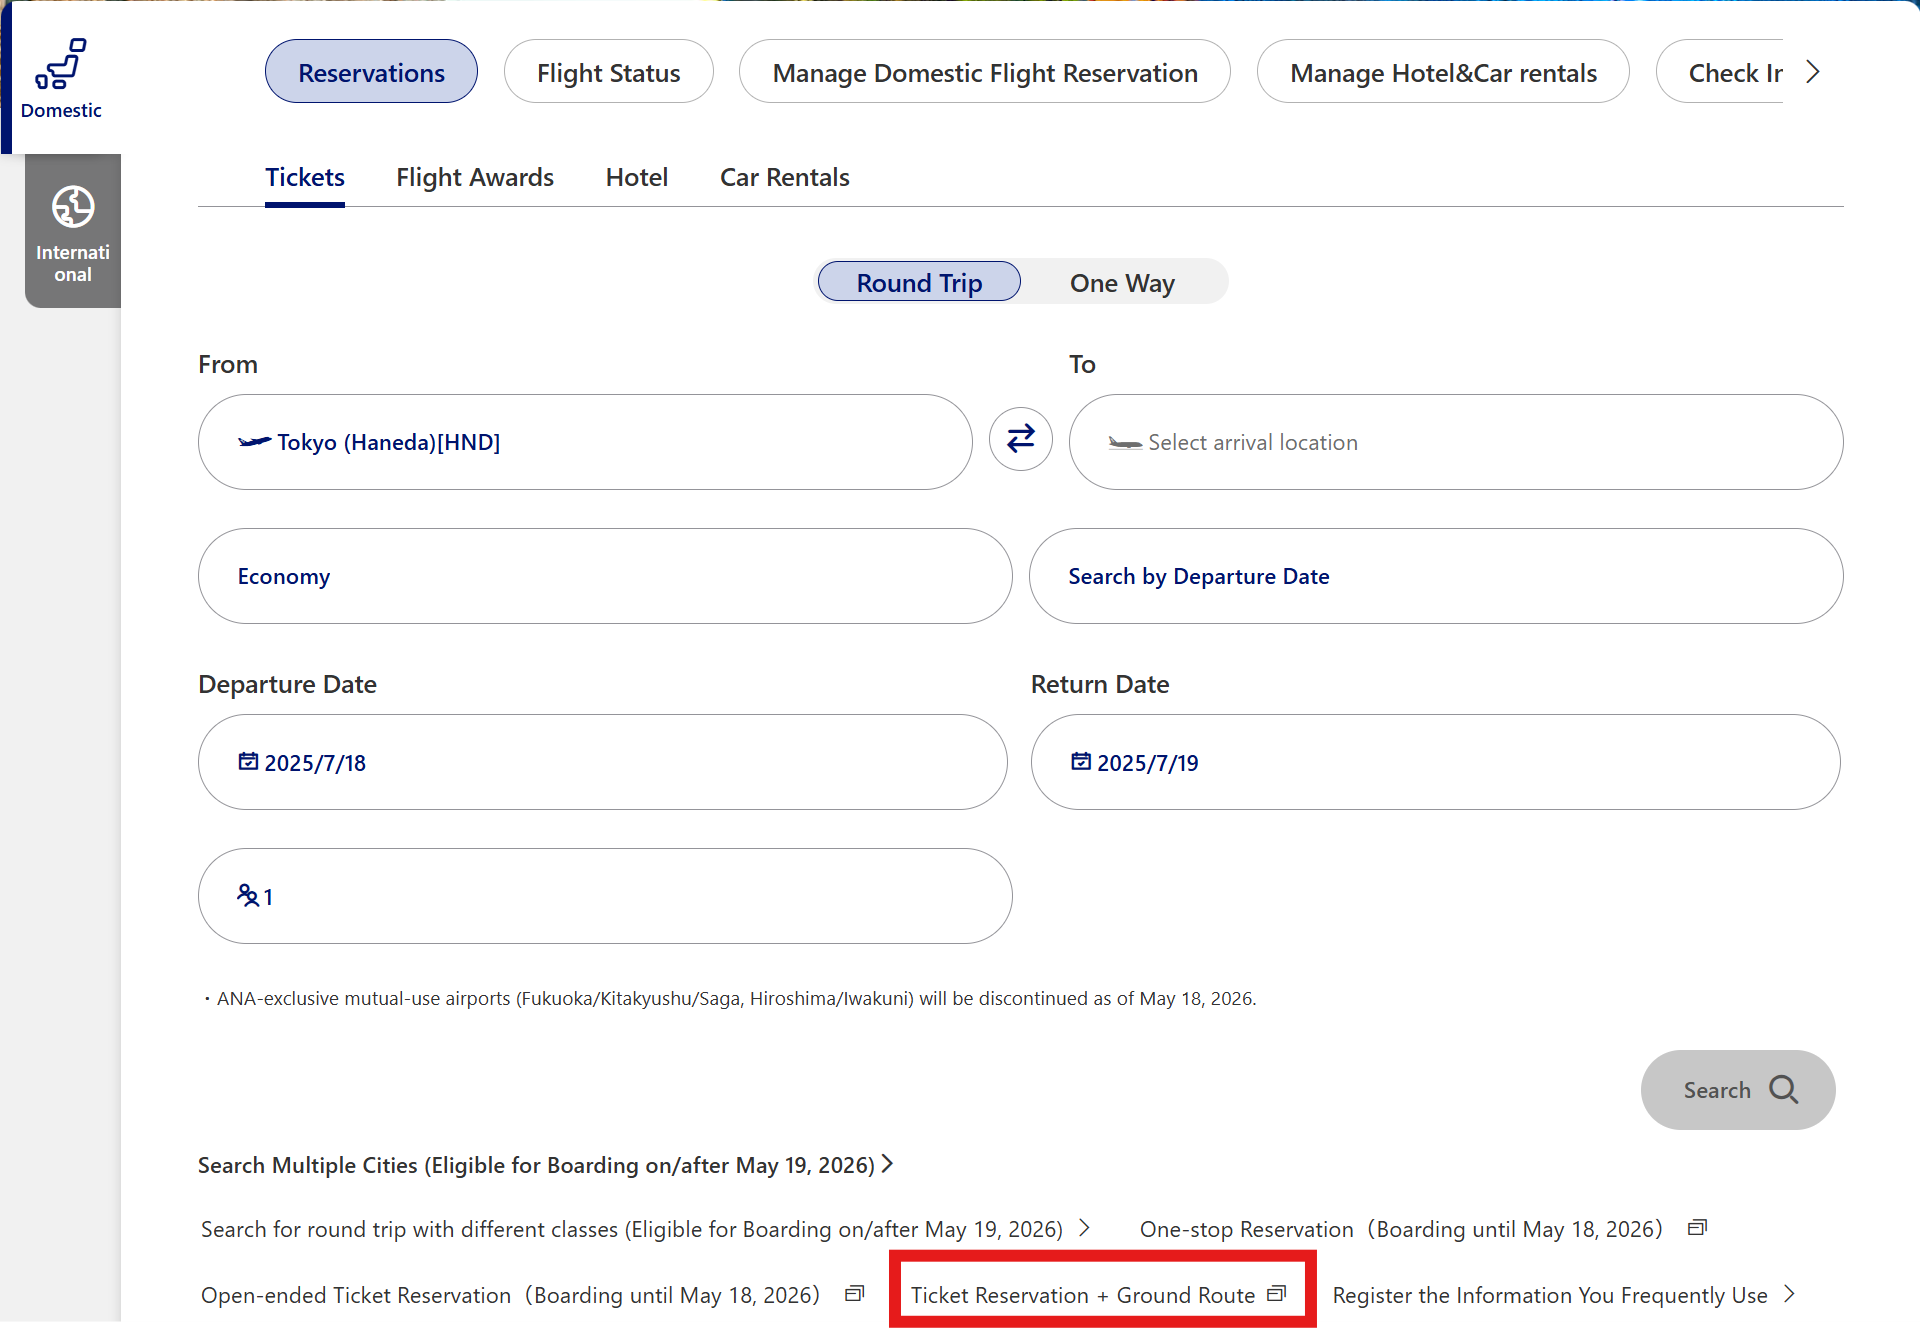Switch to Flight Awards tab
This screenshot has width=1920, height=1329.
(474, 178)
